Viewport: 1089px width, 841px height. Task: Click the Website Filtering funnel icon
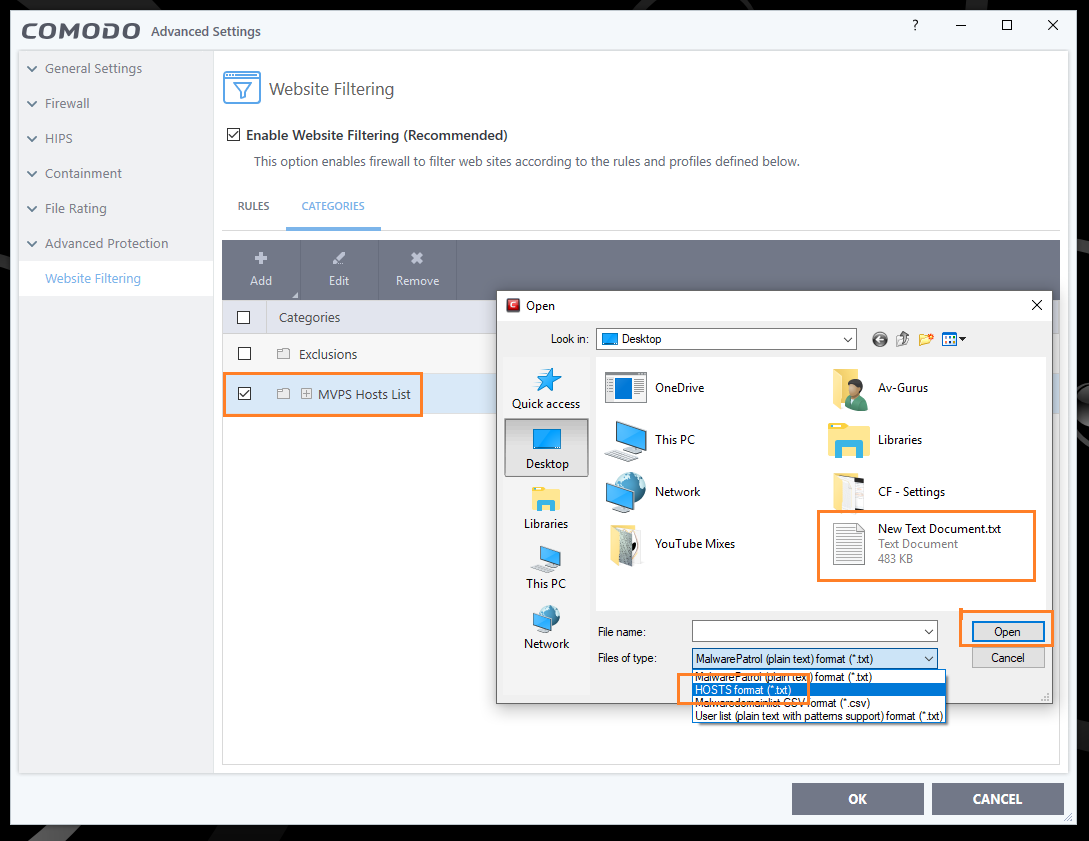(x=242, y=88)
